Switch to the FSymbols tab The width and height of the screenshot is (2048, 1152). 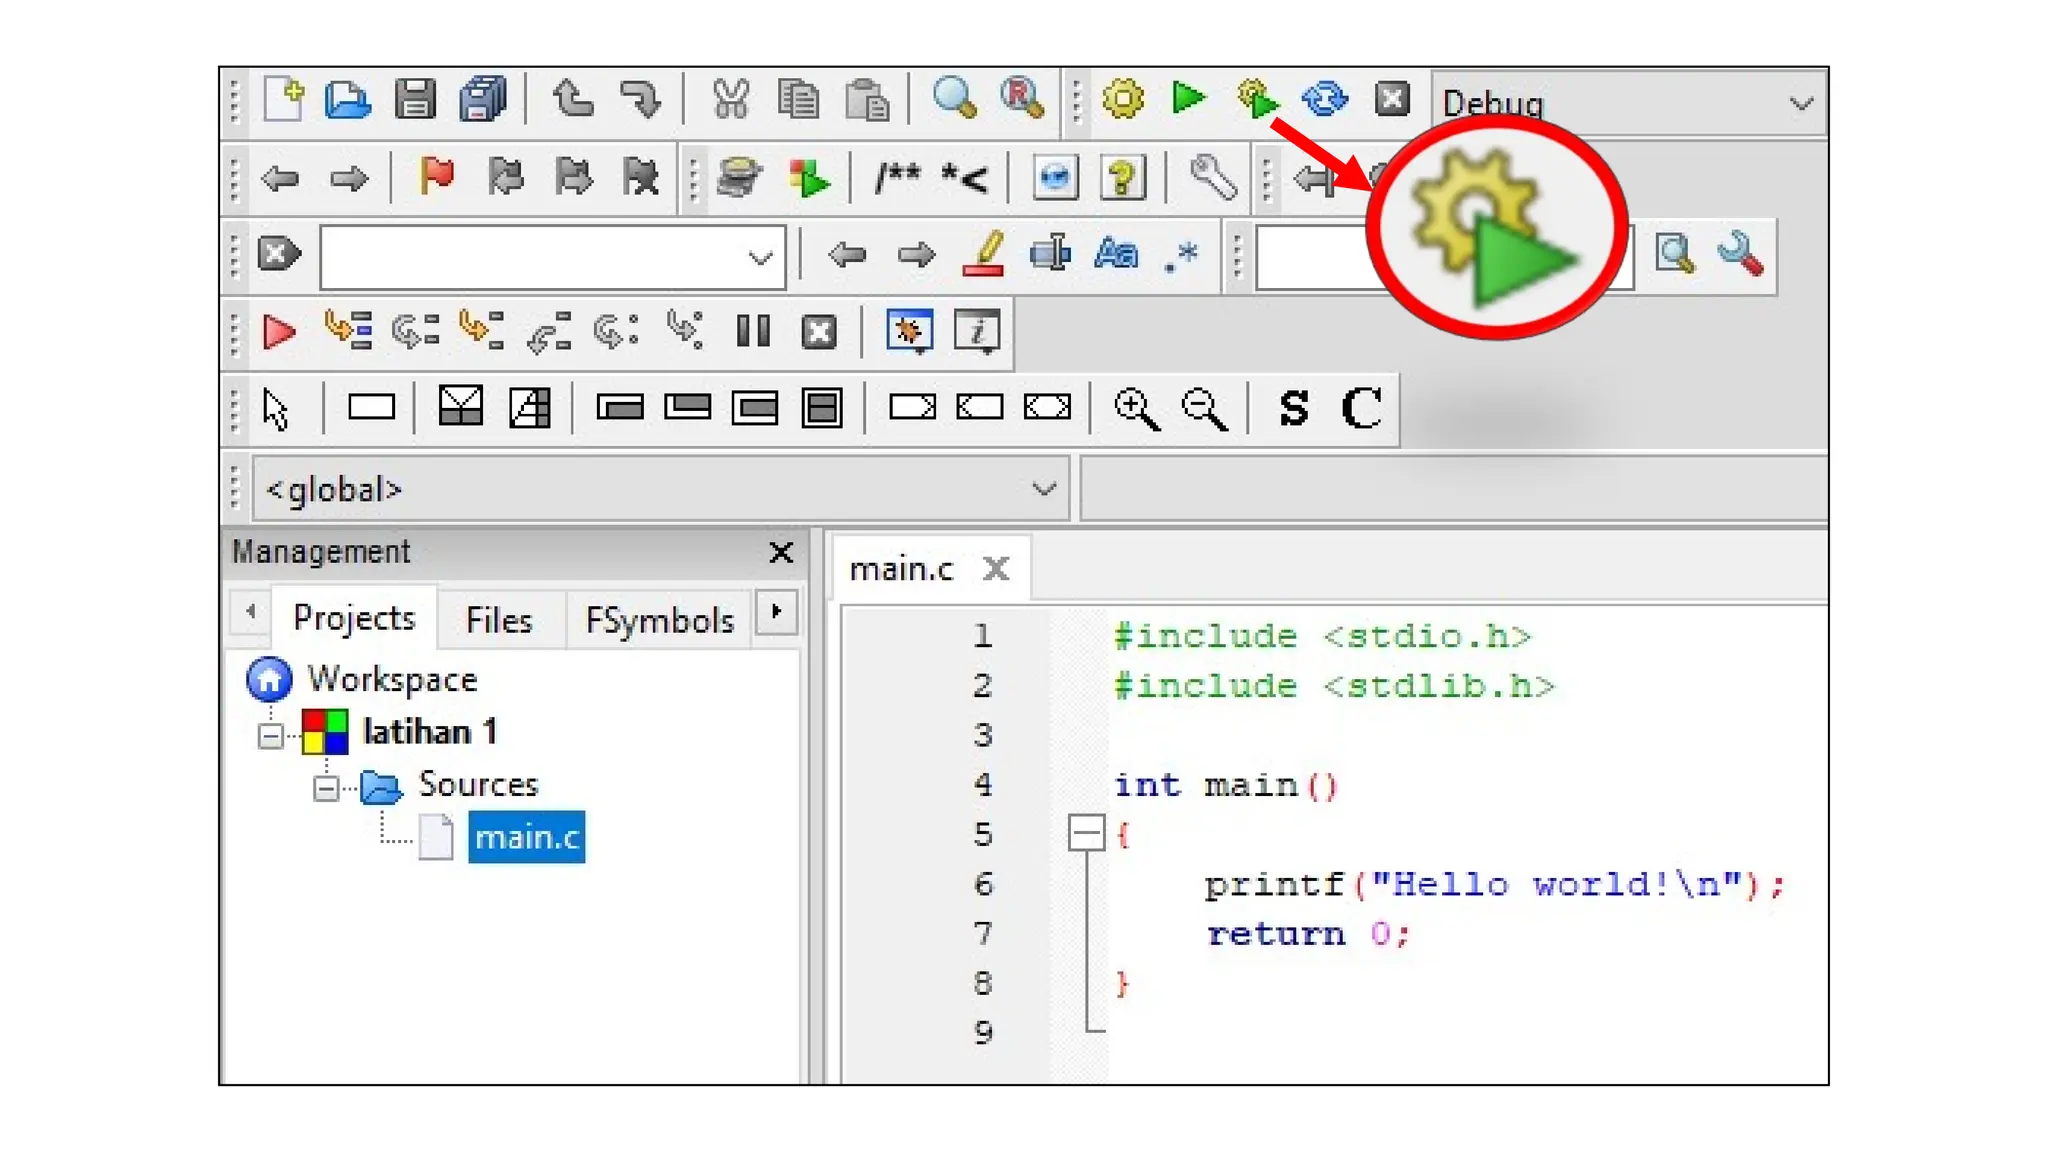tap(659, 620)
